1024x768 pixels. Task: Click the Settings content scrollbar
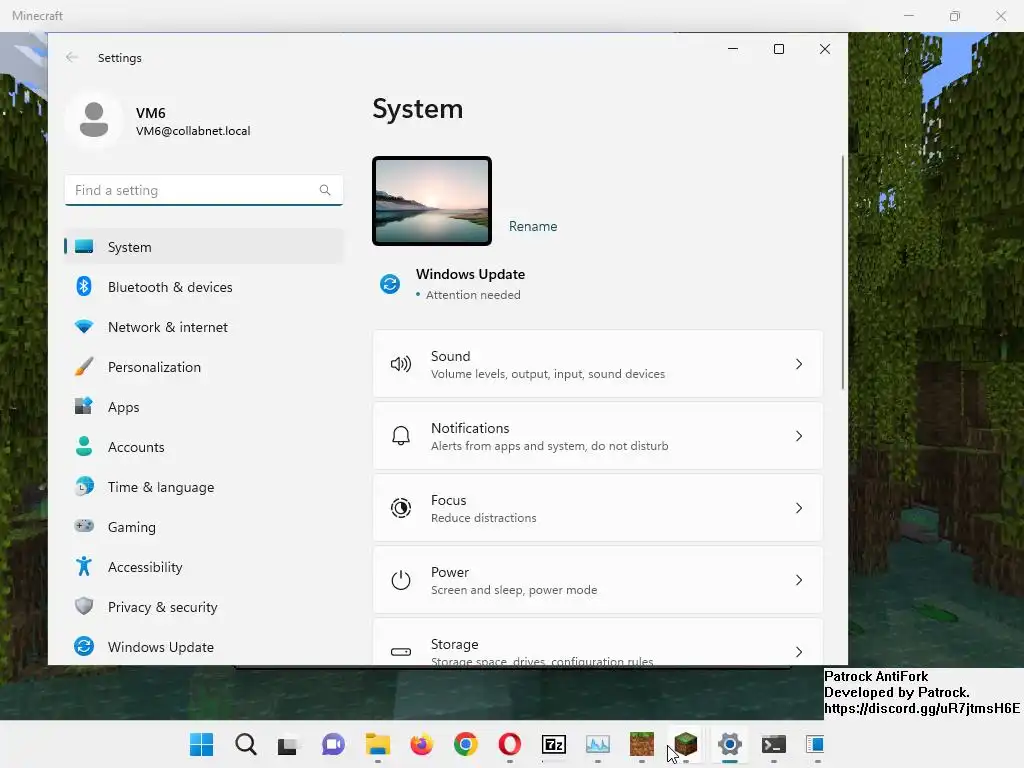coord(842,272)
